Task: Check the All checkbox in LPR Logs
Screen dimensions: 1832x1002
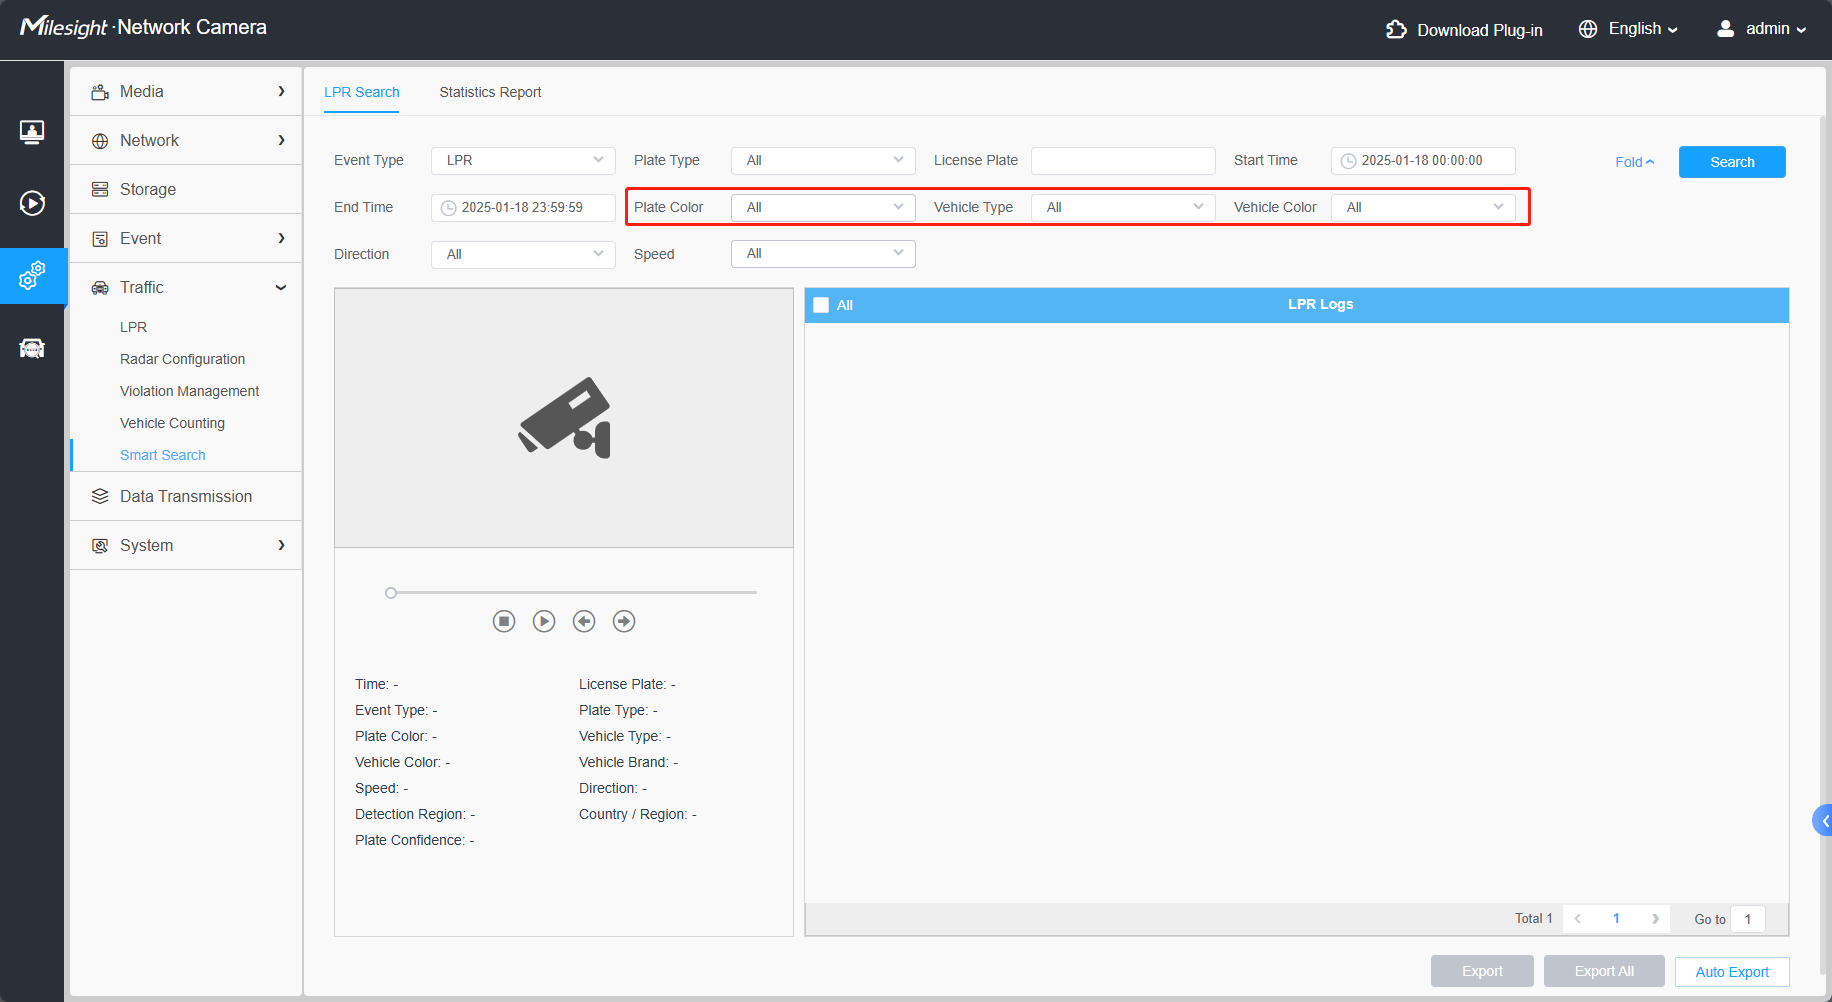Action: (x=821, y=305)
